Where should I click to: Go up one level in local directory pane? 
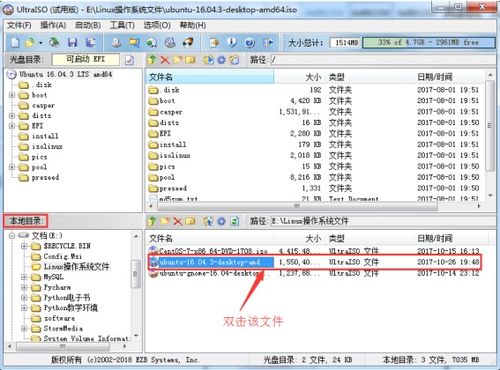[152, 221]
